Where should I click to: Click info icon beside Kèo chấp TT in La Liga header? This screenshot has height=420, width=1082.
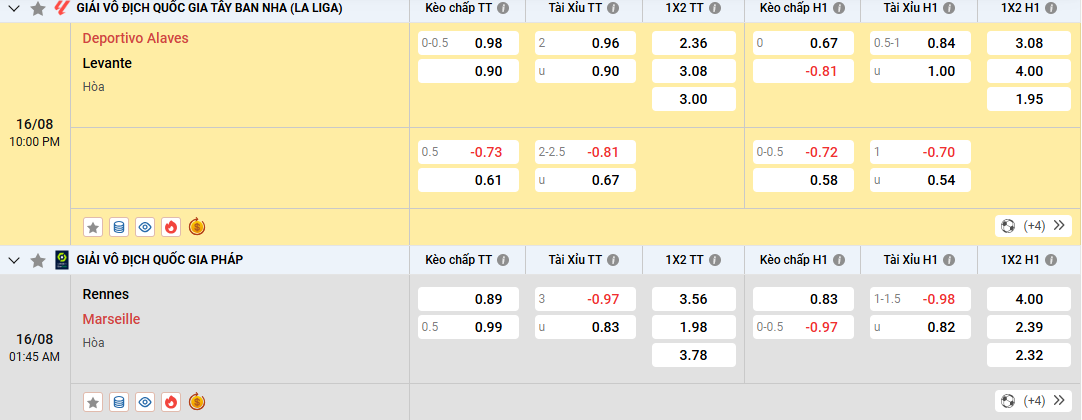coord(502,8)
